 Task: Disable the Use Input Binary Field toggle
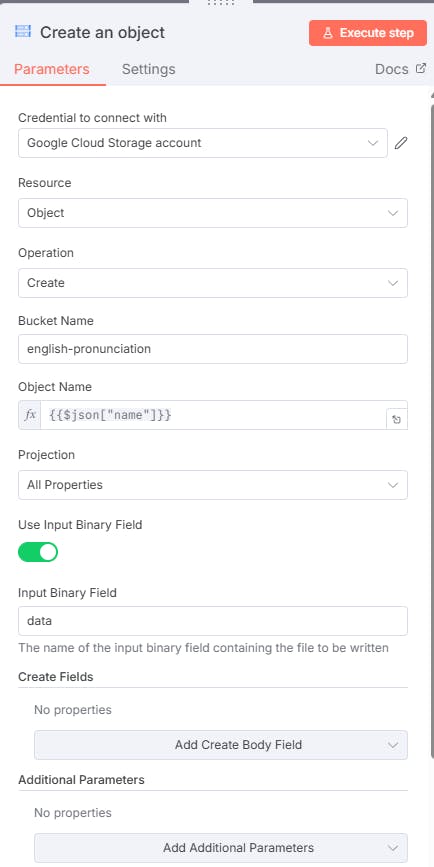pos(38,552)
